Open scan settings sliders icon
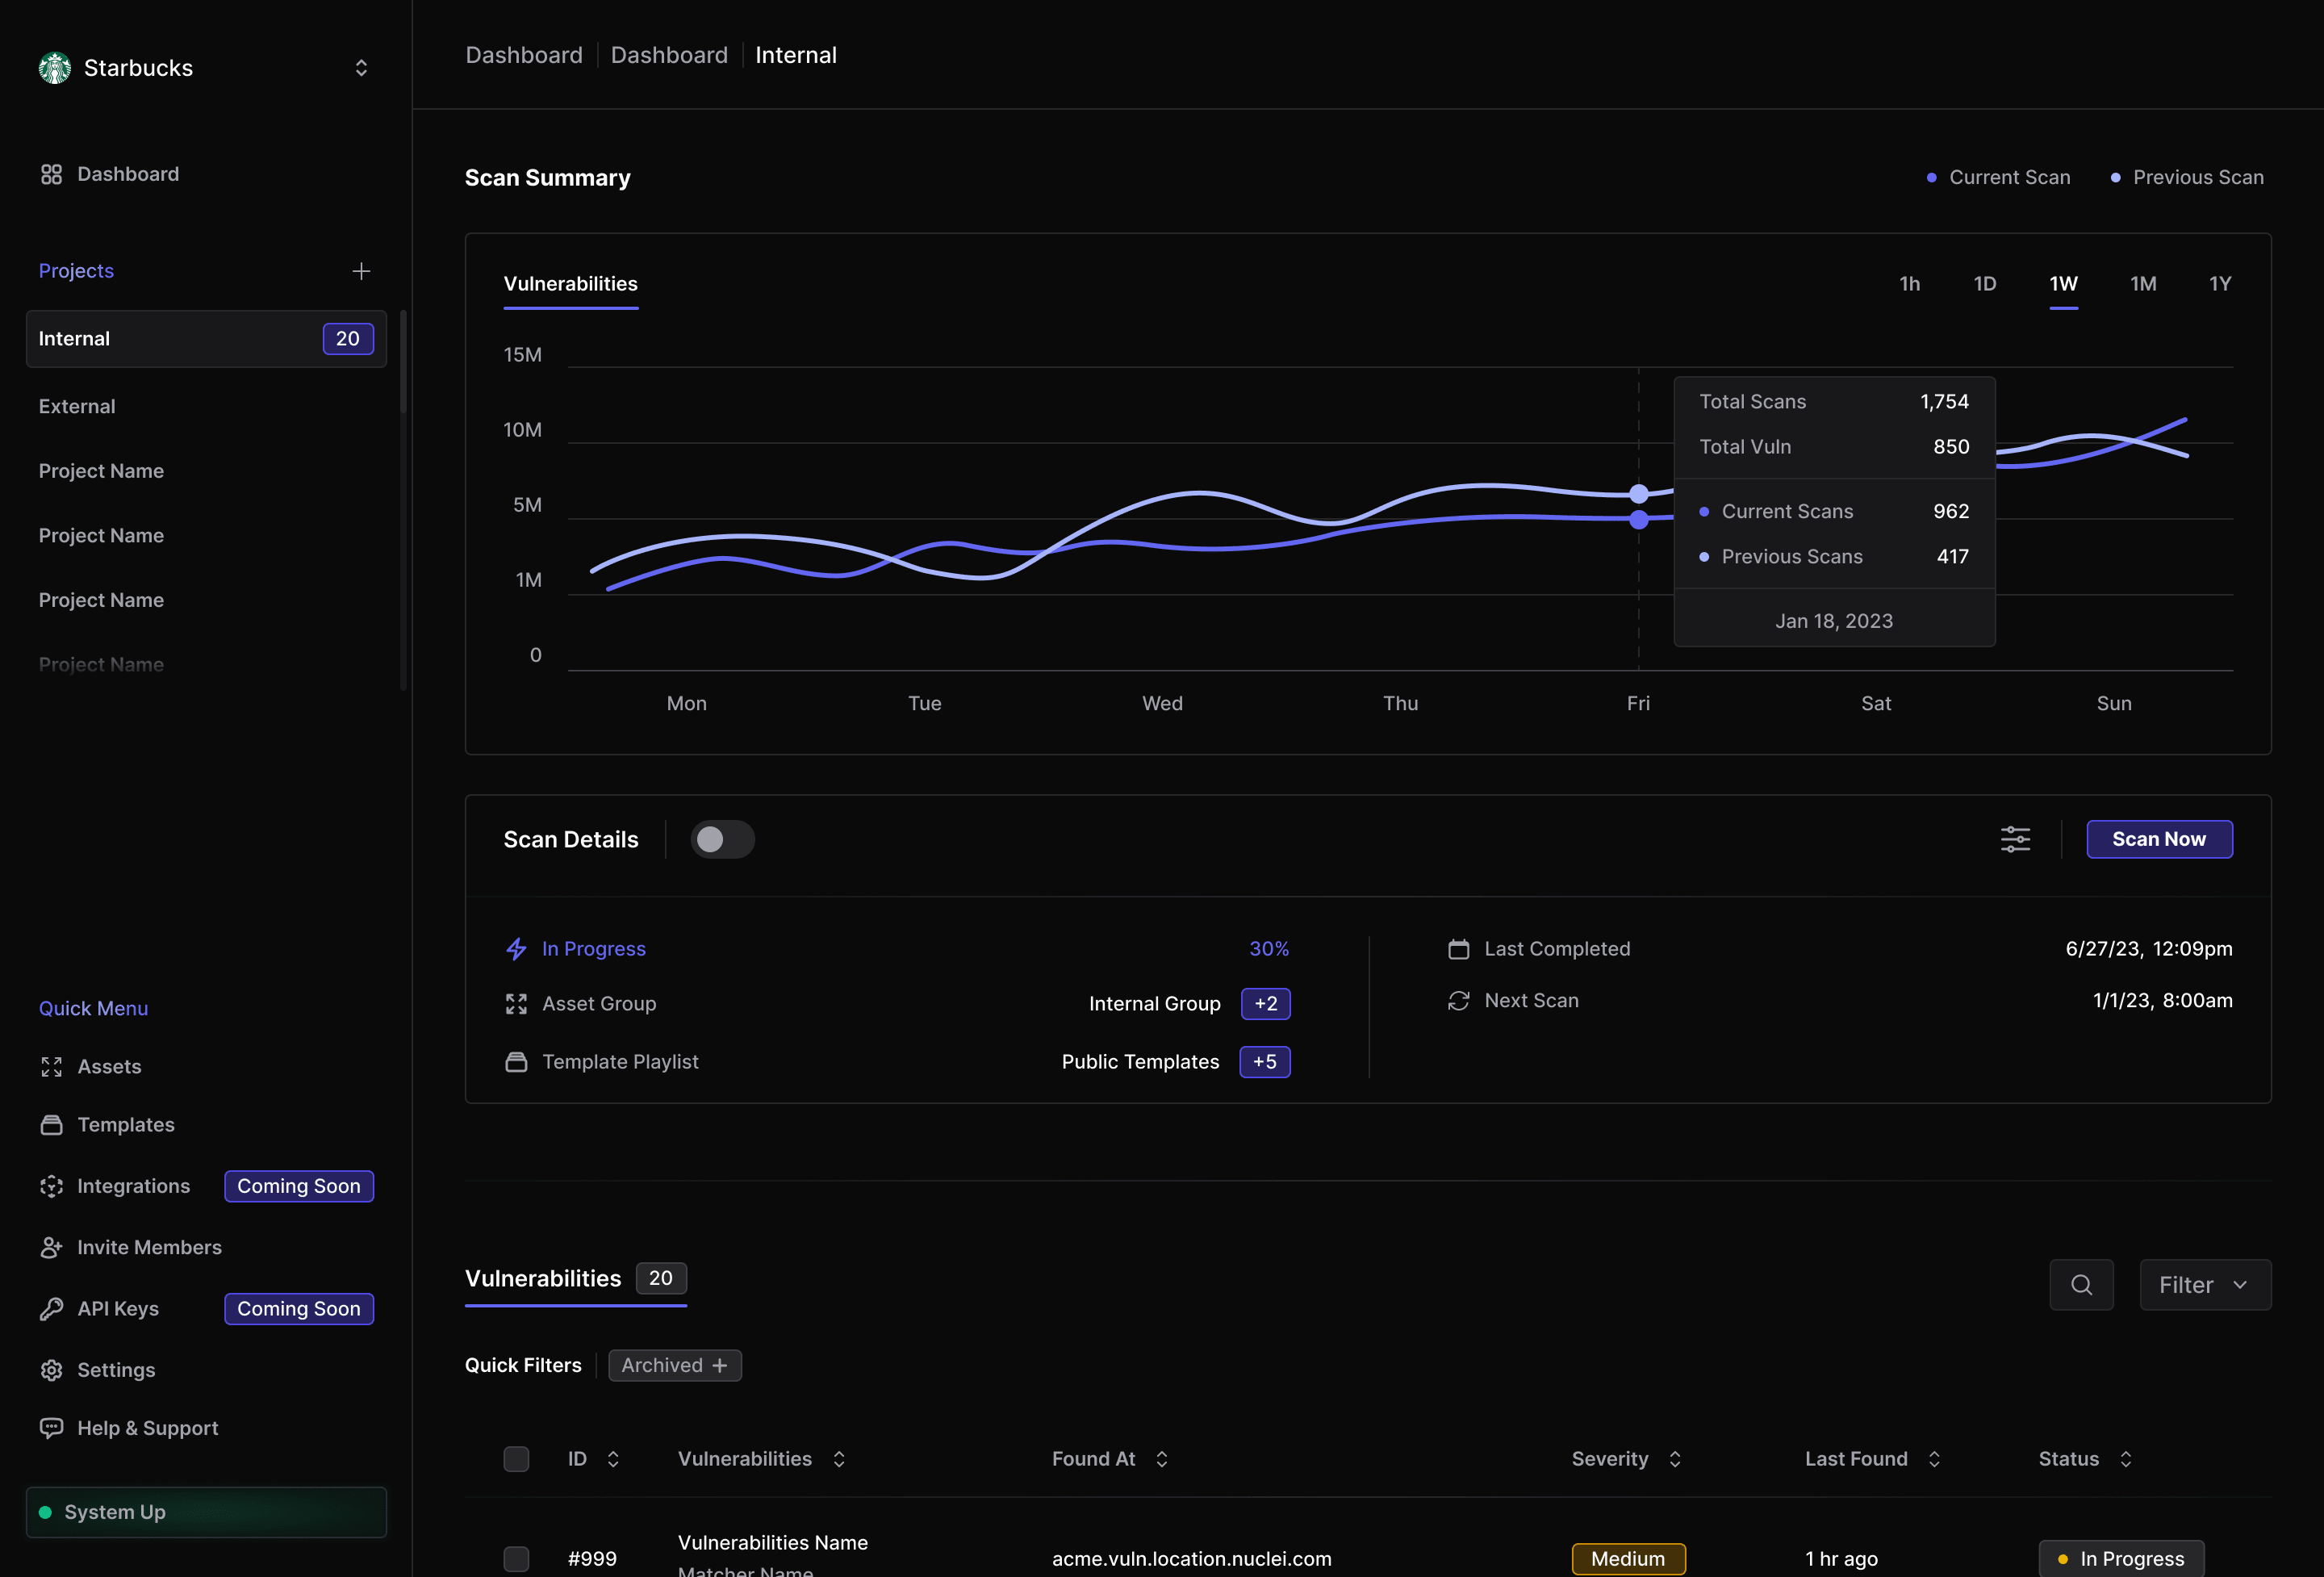Viewport: 2324px width, 1577px height. (2015, 839)
